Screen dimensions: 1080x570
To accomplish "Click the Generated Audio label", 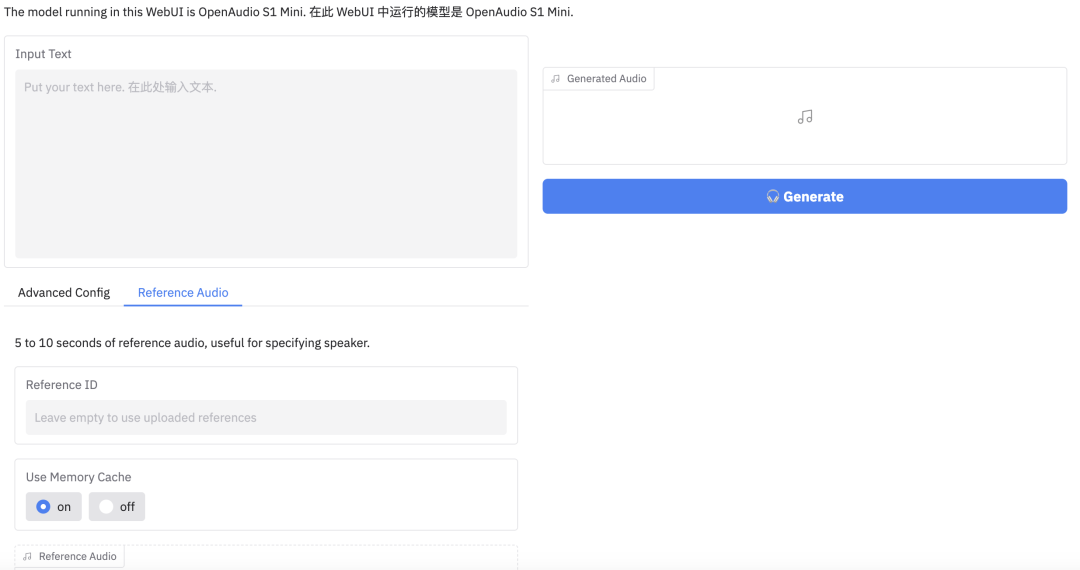I will [x=606, y=78].
